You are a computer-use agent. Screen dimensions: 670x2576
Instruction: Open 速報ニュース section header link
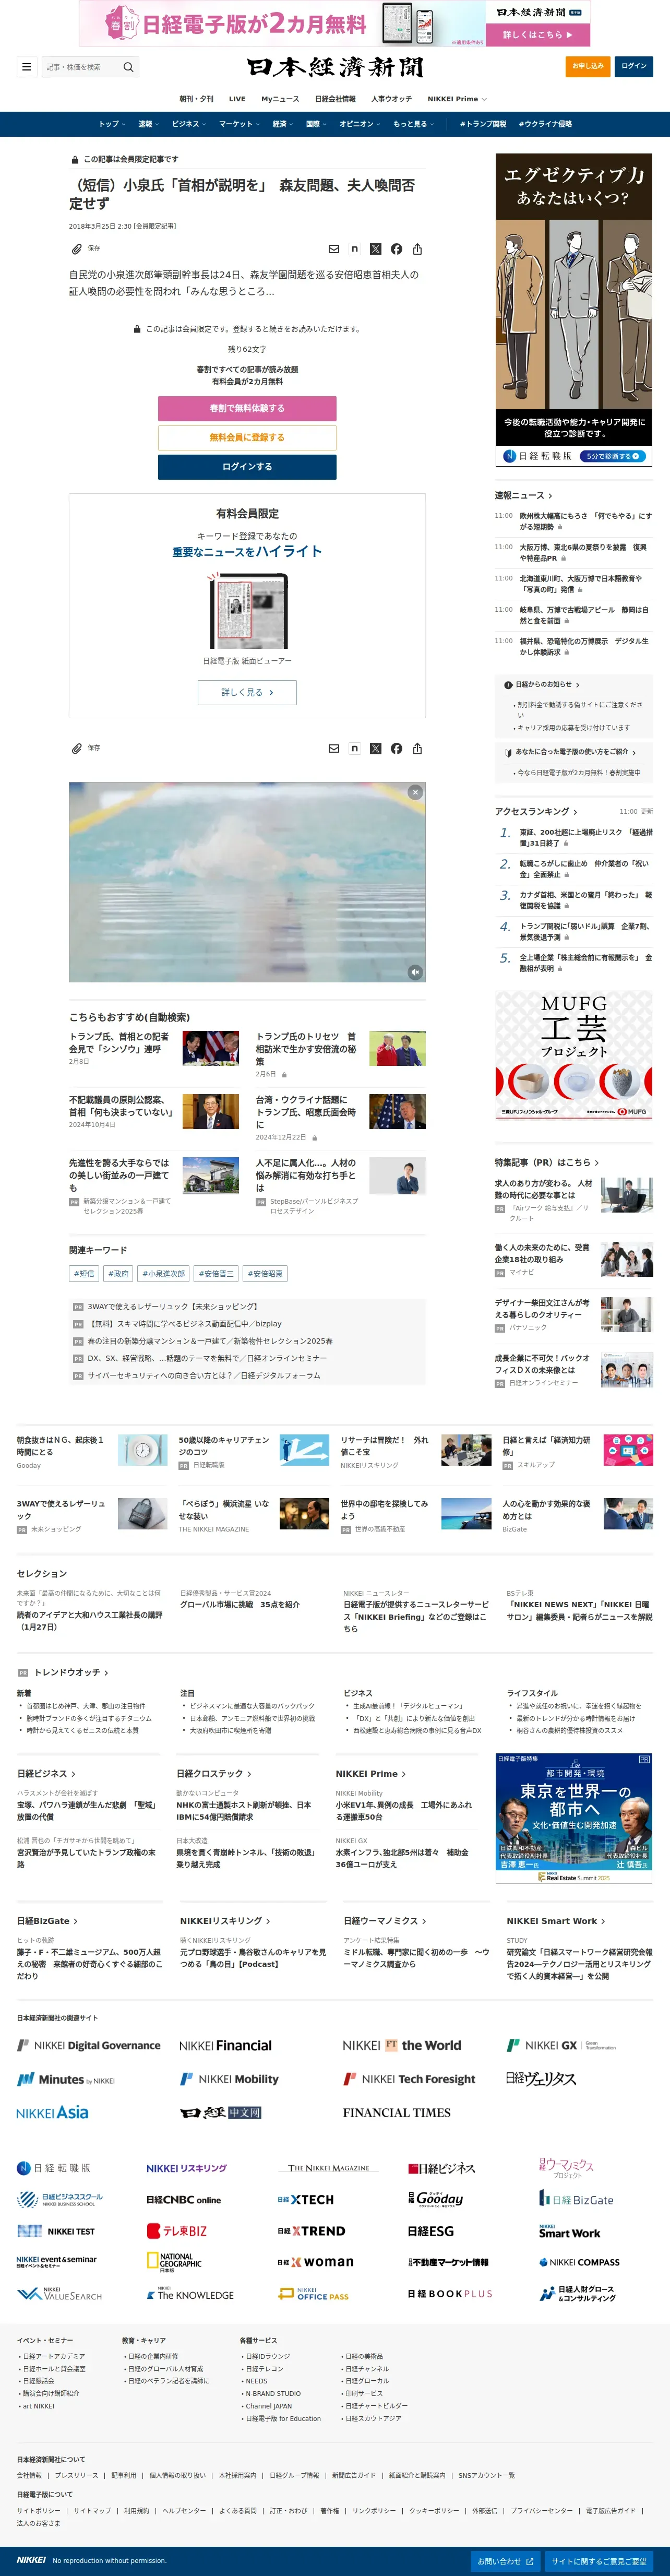click(523, 495)
